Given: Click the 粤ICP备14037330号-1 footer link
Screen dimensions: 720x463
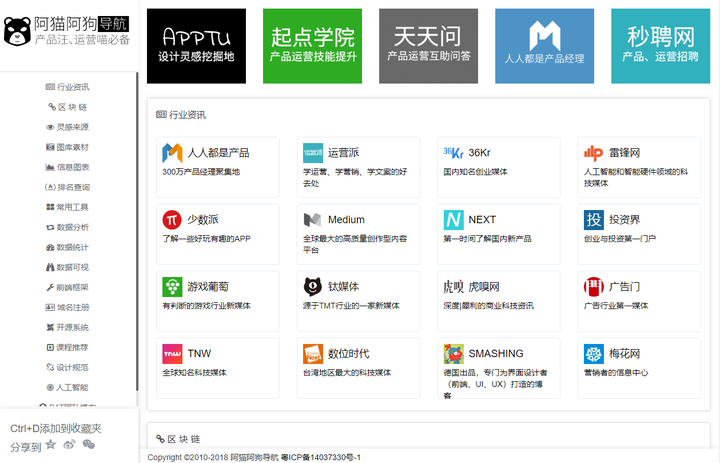Looking at the screenshot, I should coord(321,457).
